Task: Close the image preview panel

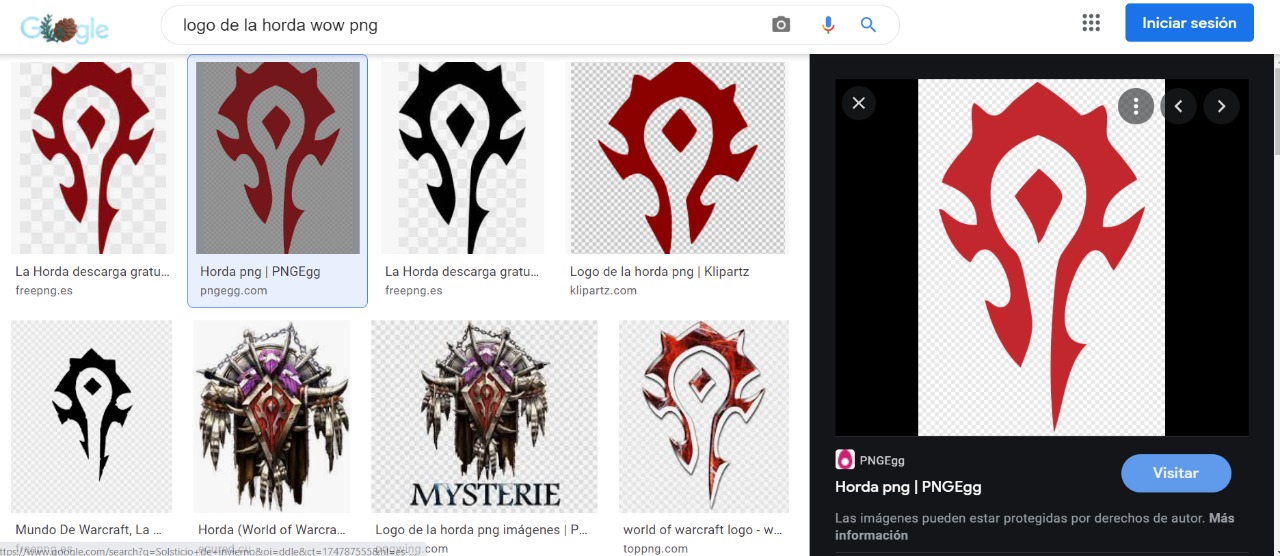Action: tap(858, 103)
